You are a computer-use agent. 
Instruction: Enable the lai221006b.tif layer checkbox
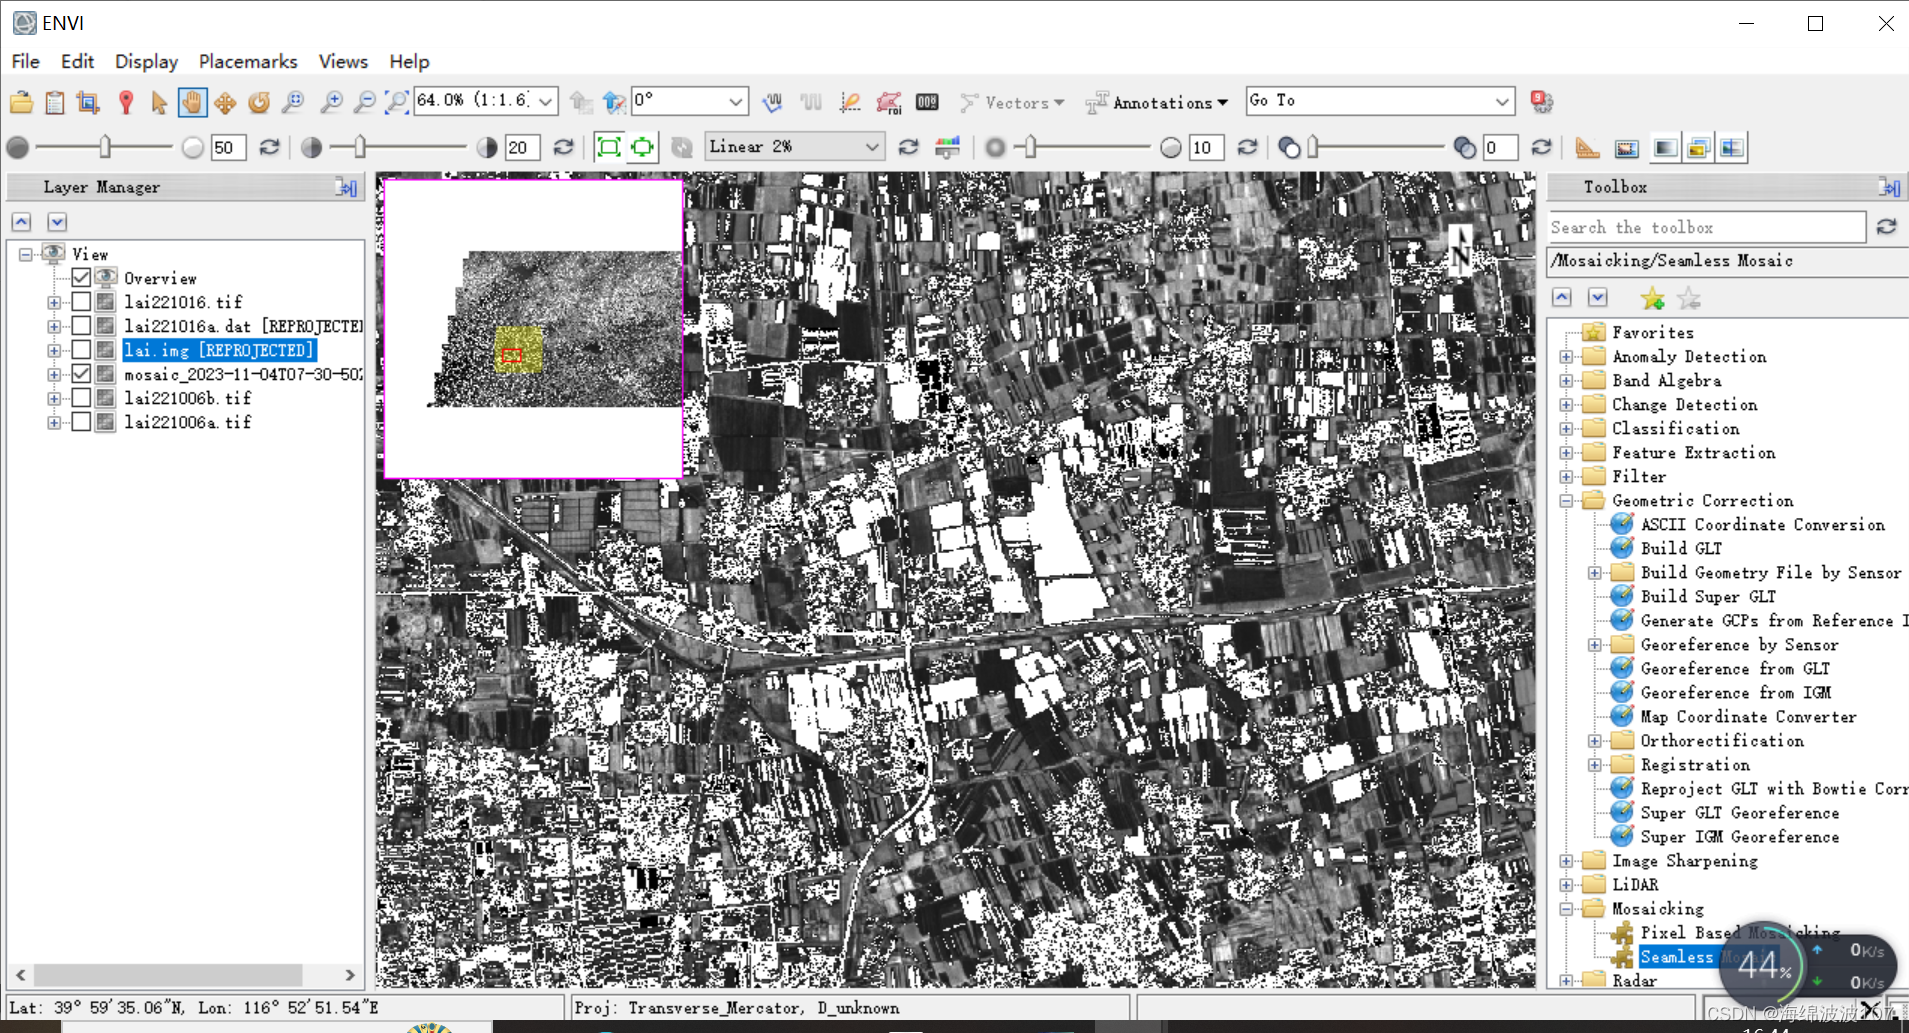click(x=81, y=397)
